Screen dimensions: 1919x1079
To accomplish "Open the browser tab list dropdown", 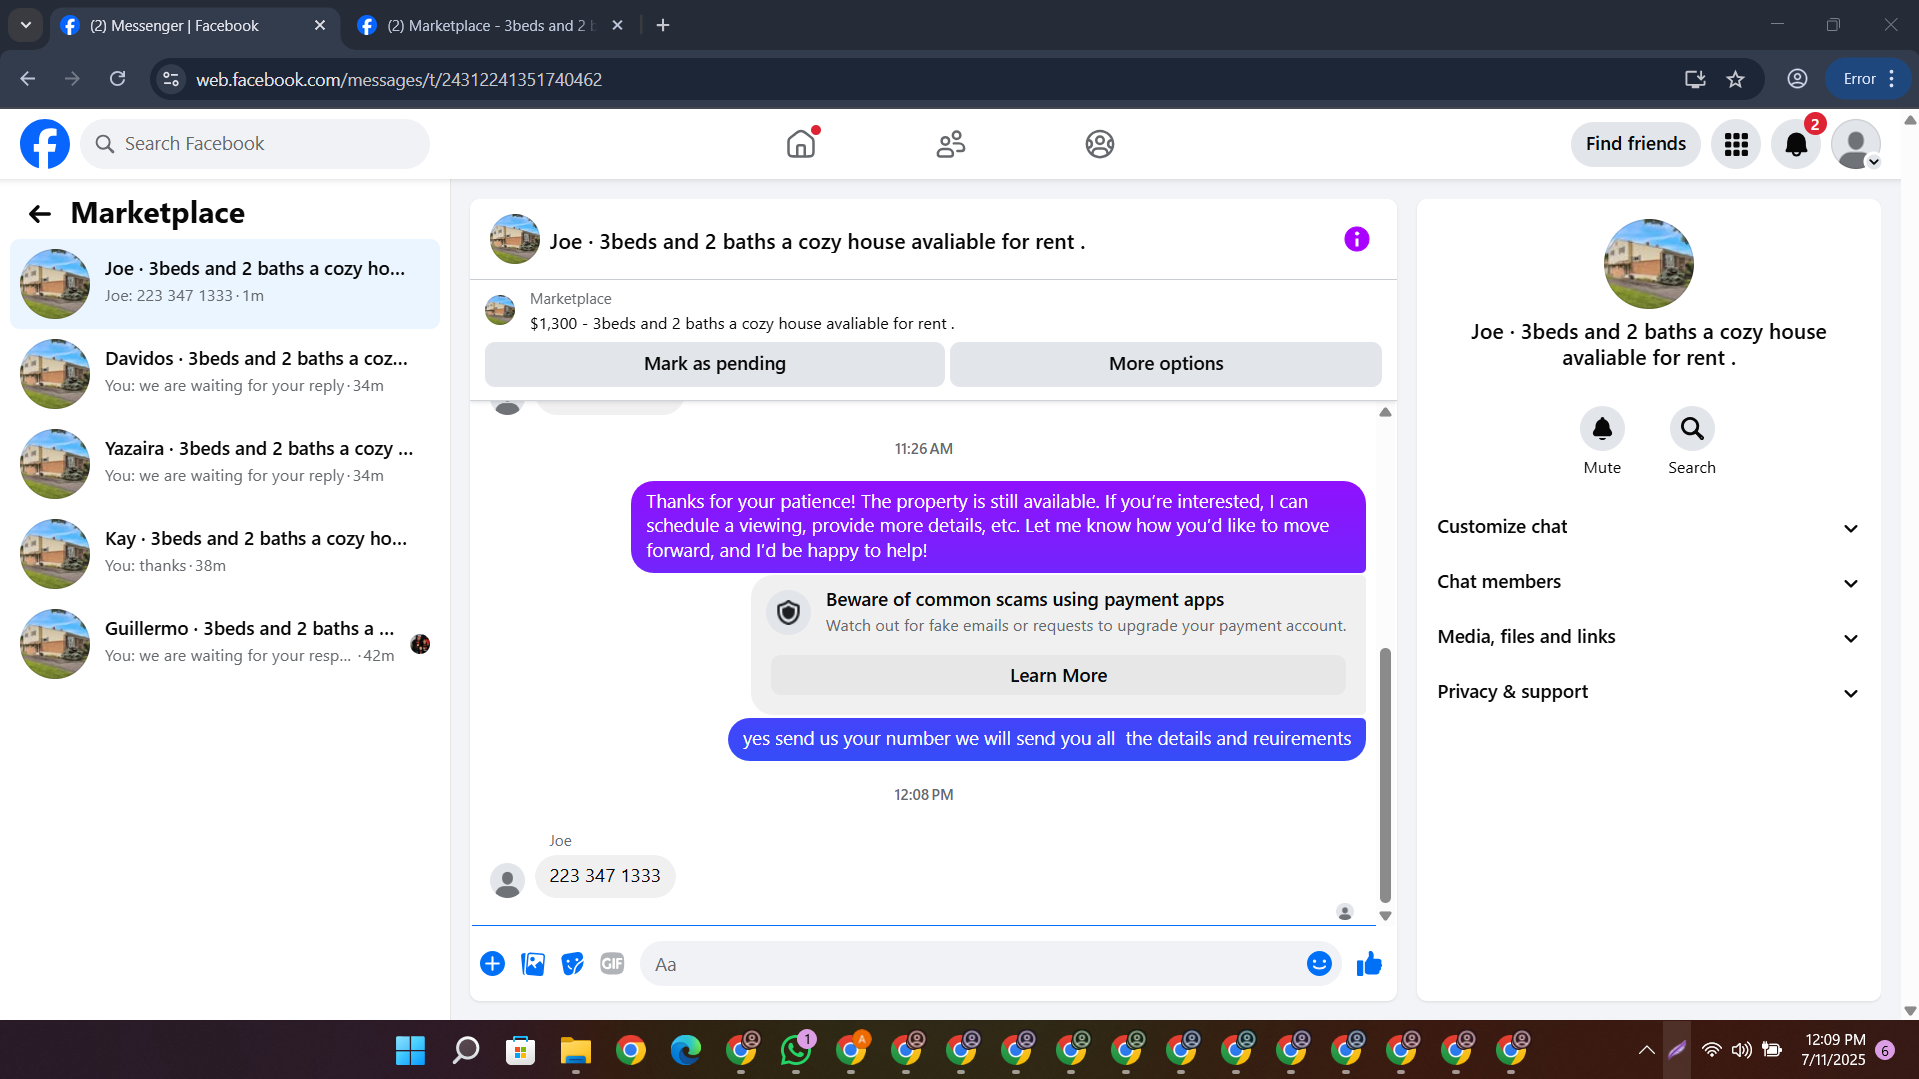I will (x=26, y=25).
